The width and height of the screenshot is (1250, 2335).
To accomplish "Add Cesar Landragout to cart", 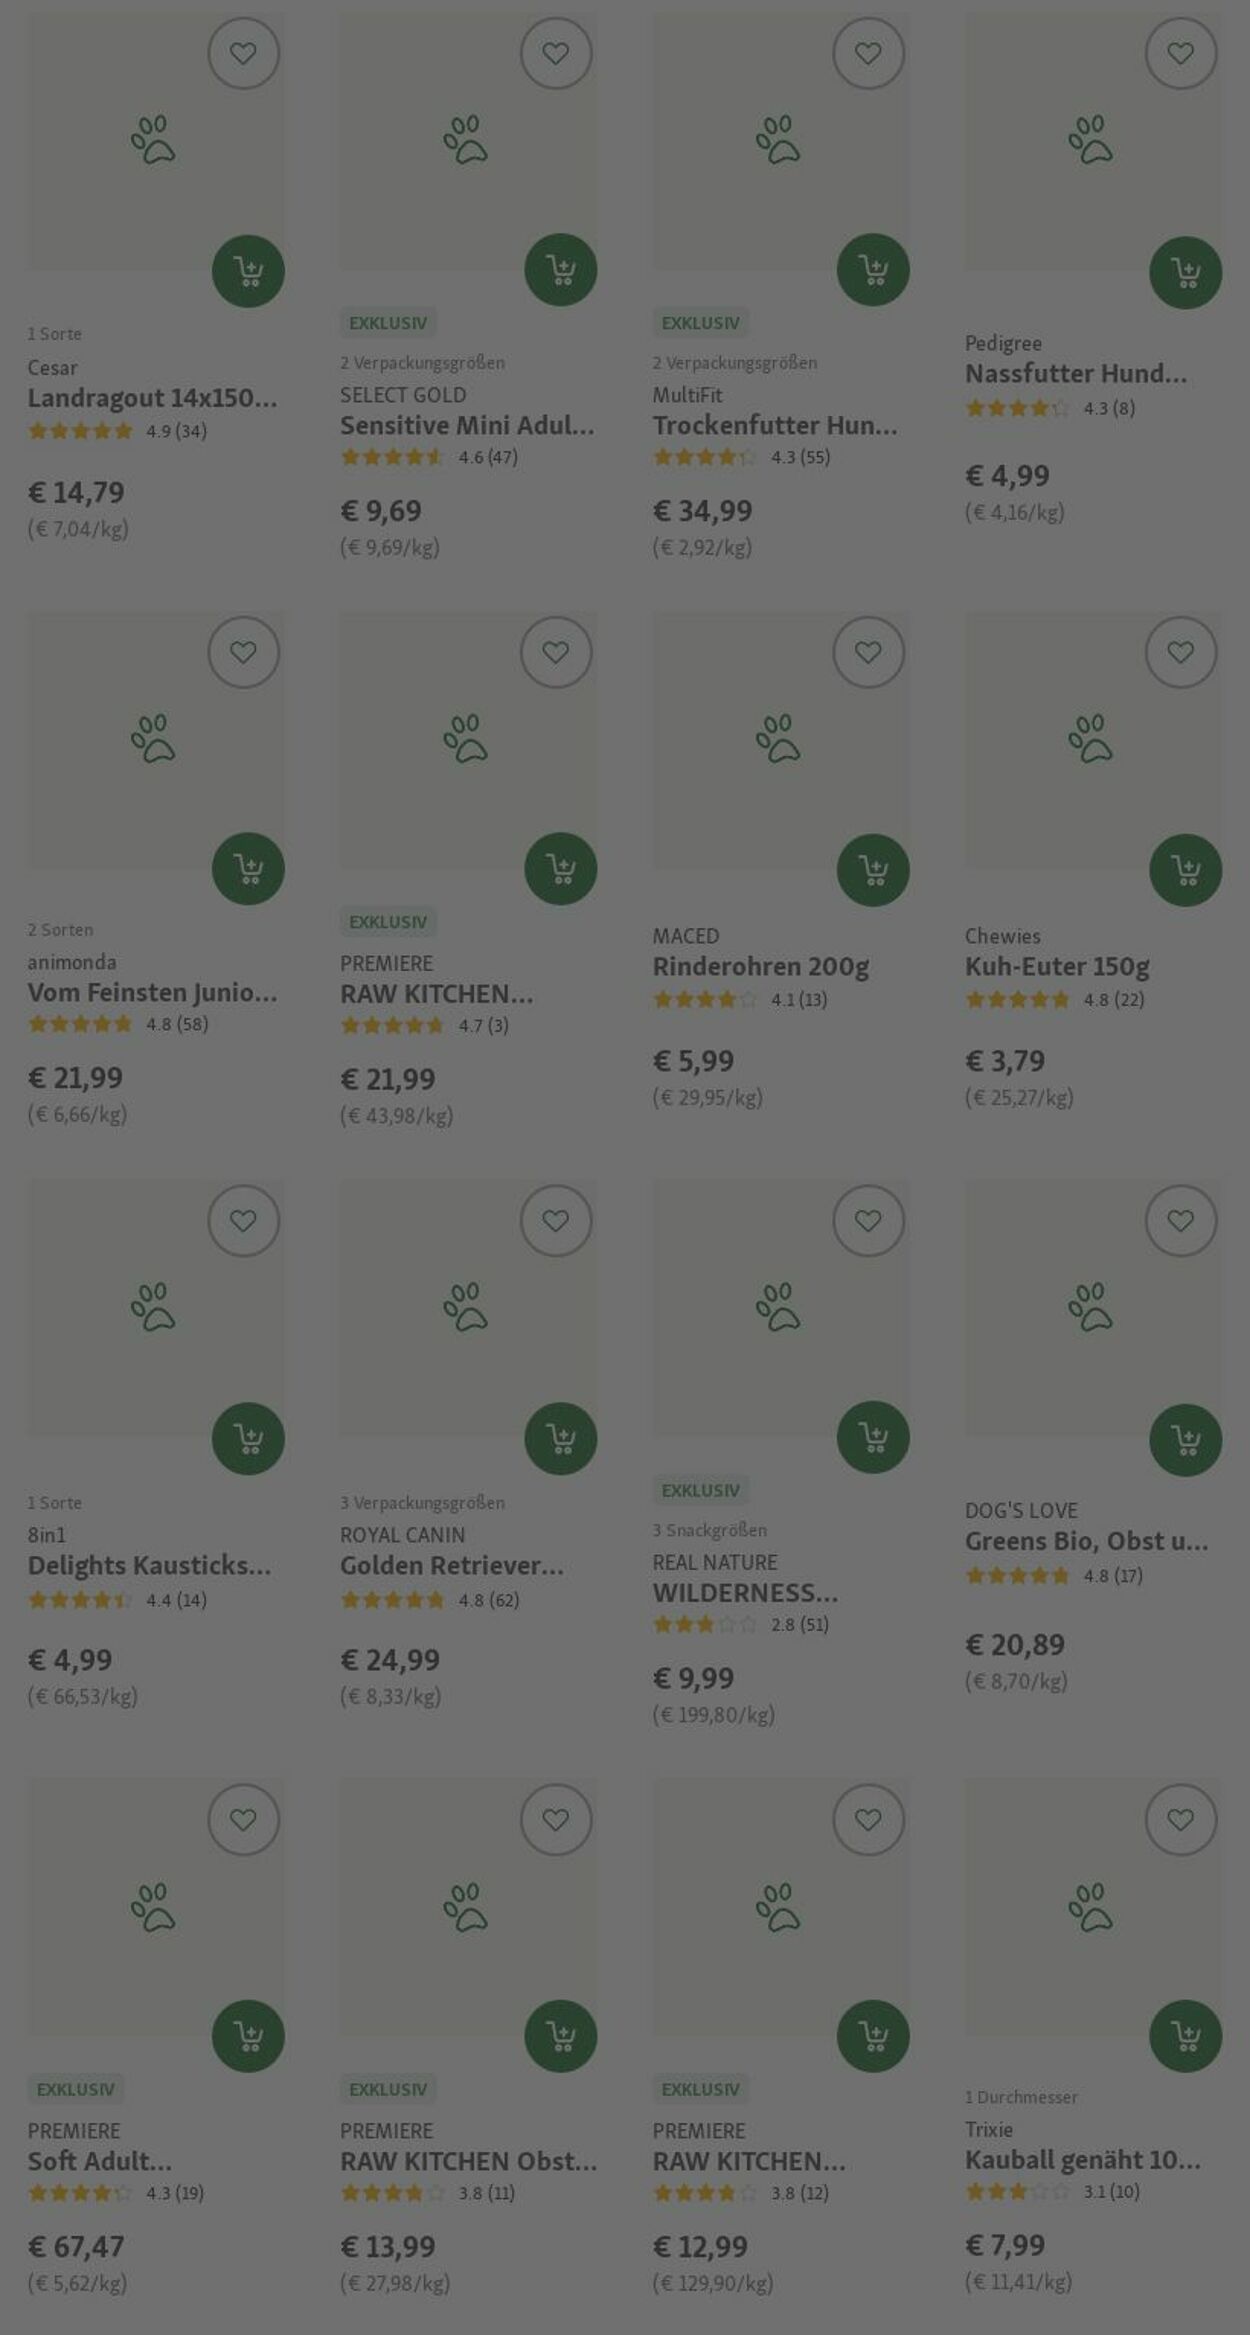I will coord(248,271).
